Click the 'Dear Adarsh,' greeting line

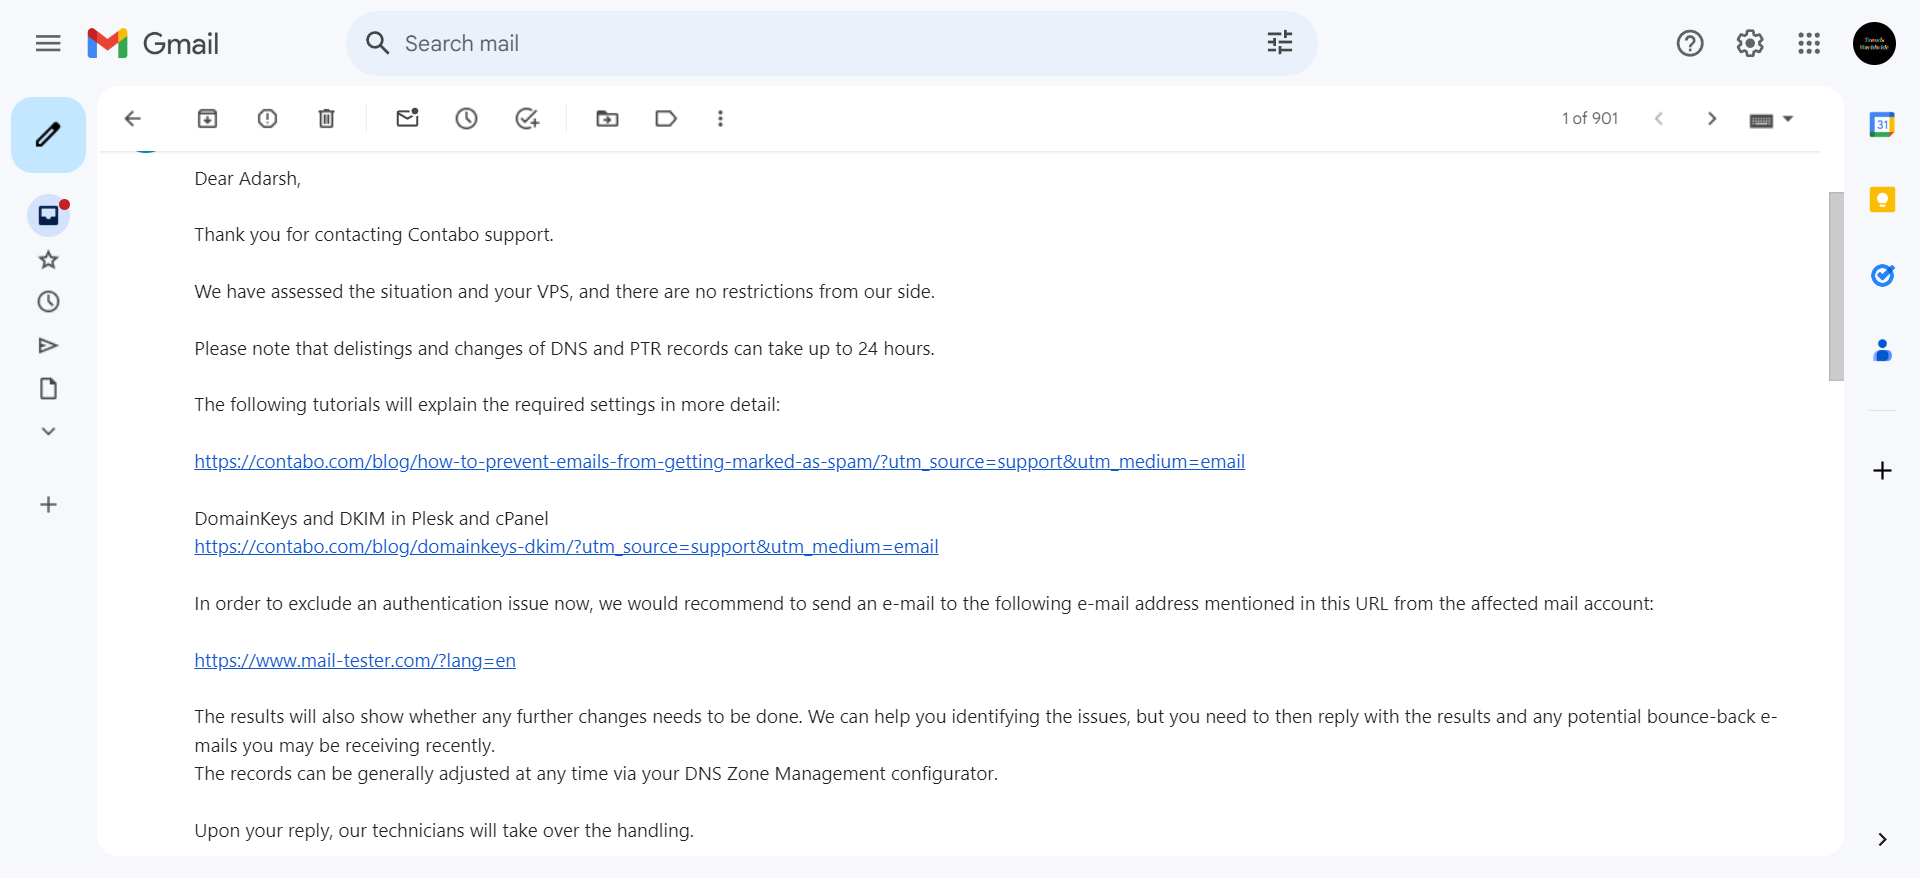(x=247, y=179)
